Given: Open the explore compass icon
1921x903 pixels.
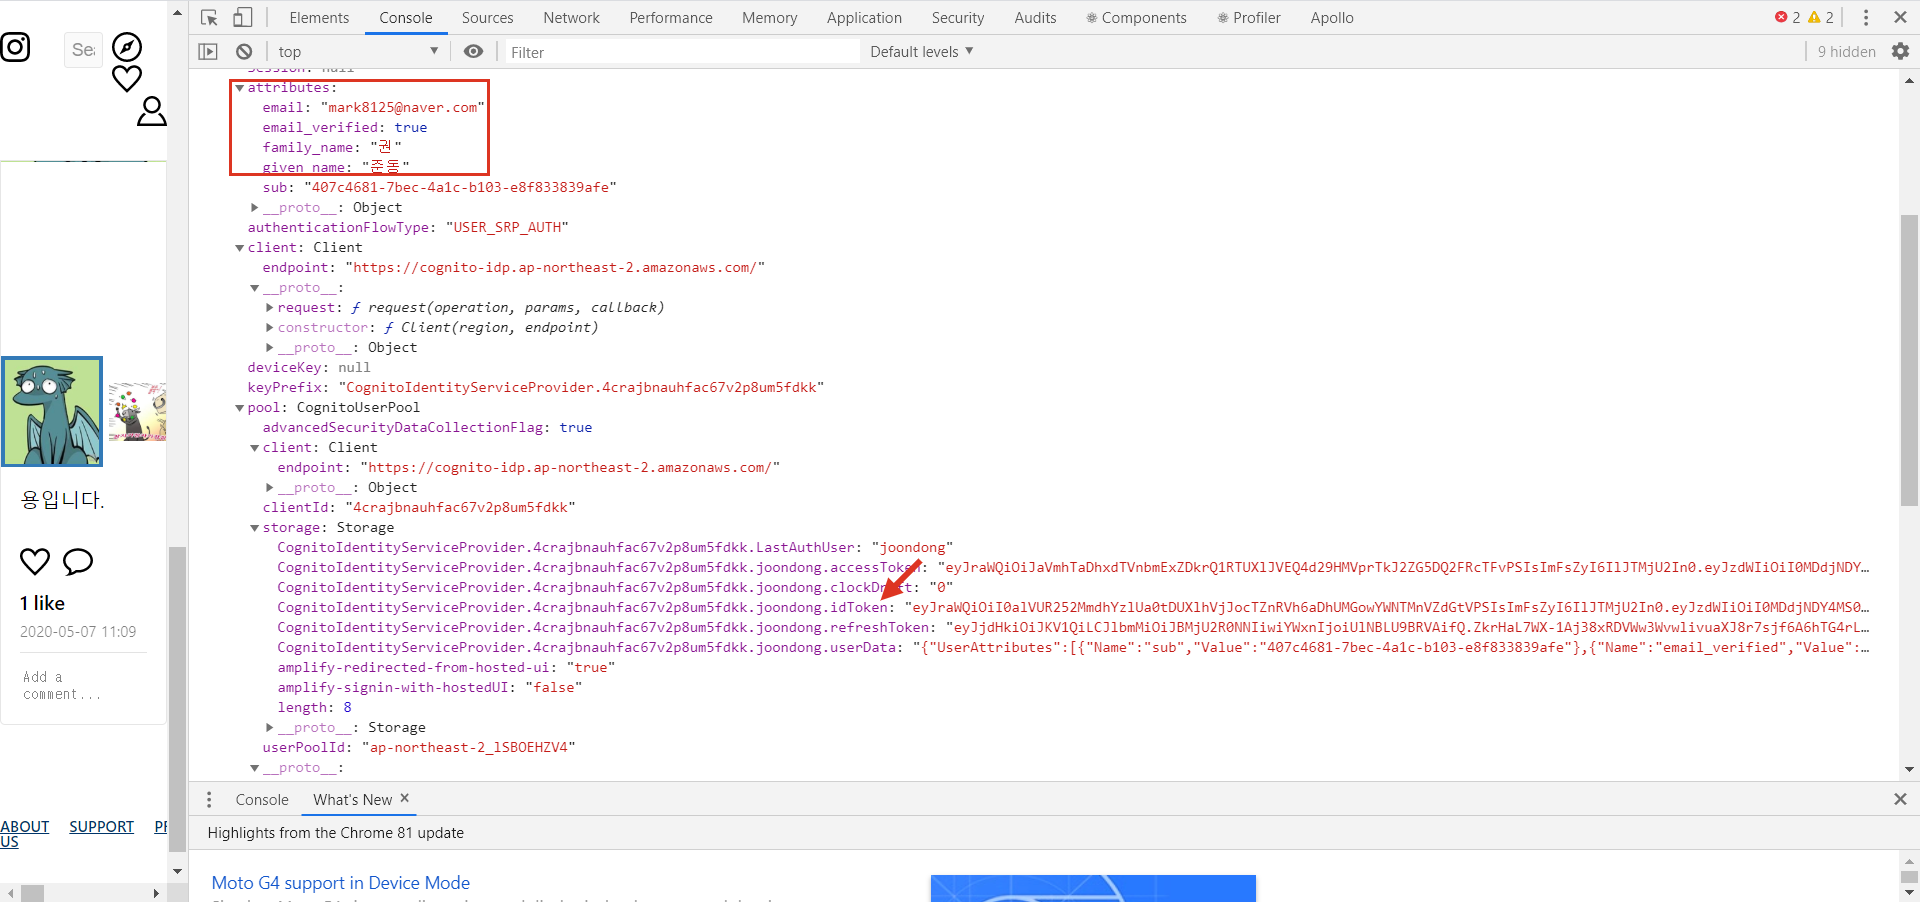Looking at the screenshot, I should point(127,46).
